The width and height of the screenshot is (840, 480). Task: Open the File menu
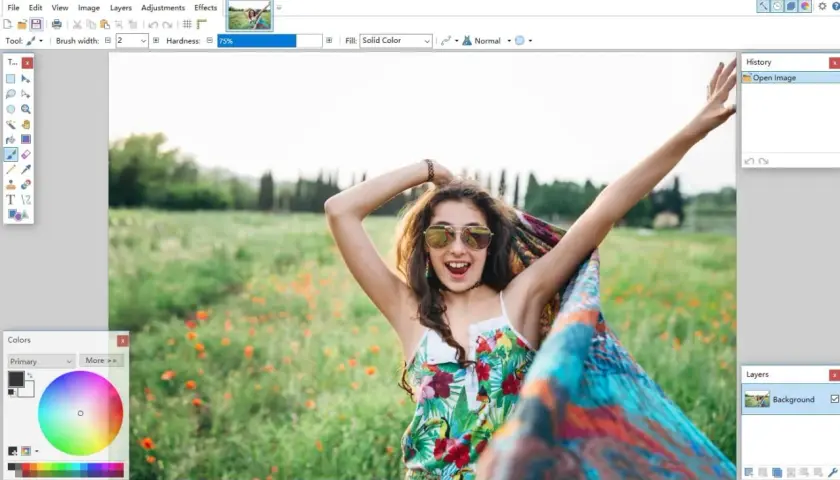pyautogui.click(x=13, y=8)
